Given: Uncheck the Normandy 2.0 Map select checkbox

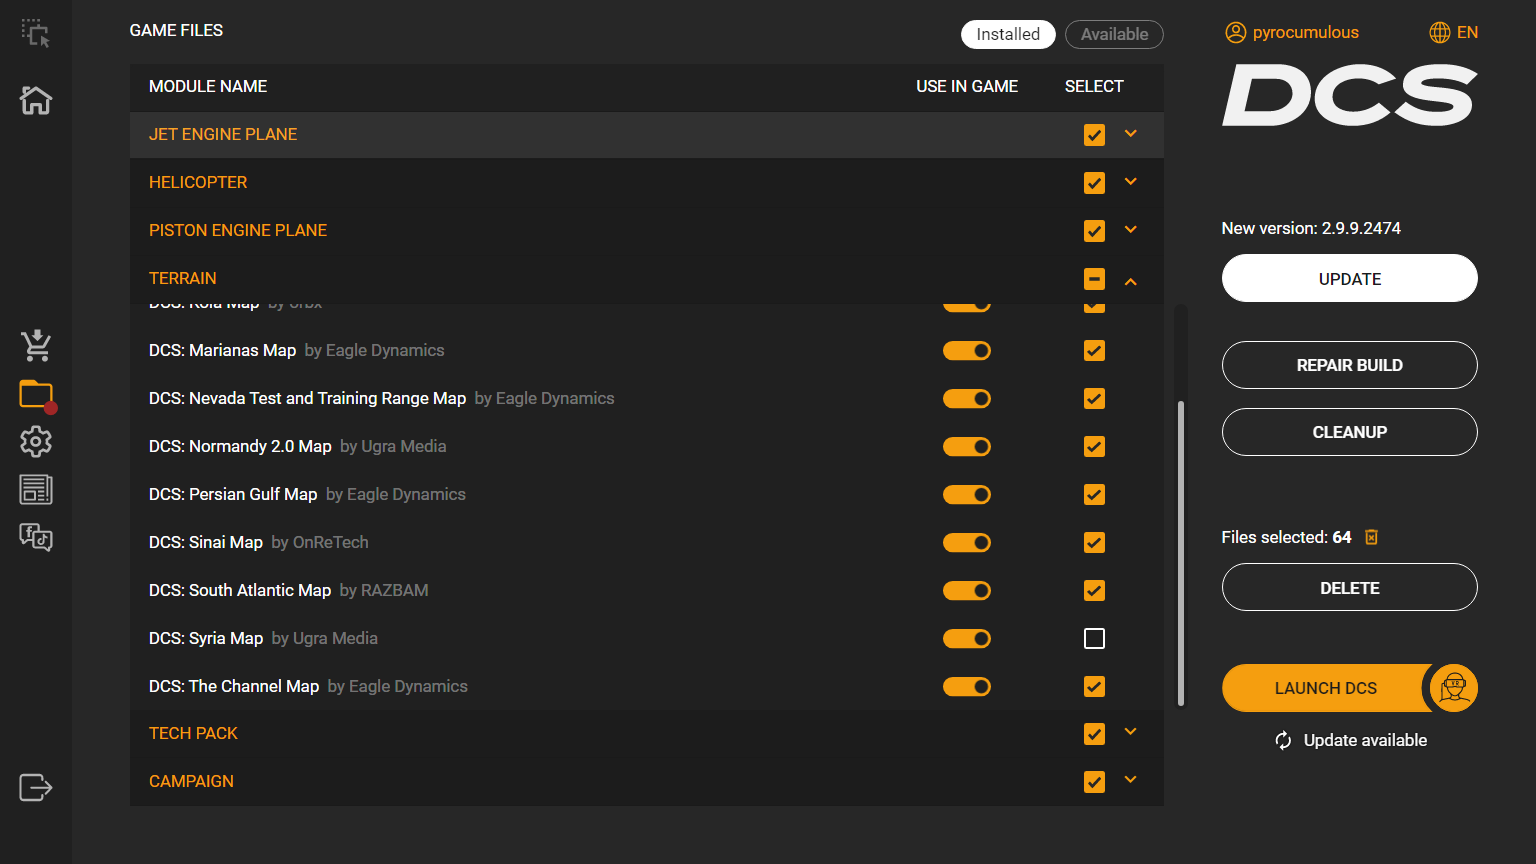Looking at the screenshot, I should [1095, 446].
